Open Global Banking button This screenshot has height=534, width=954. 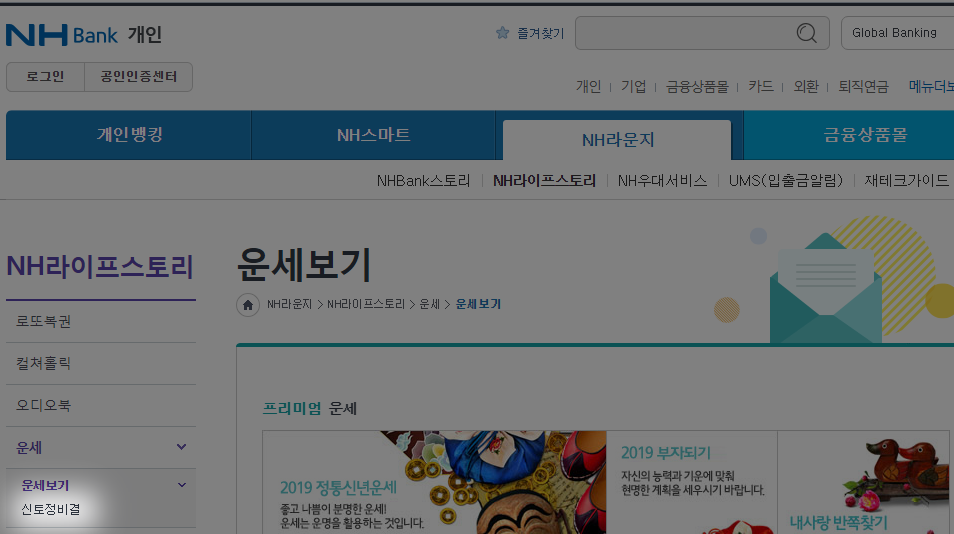[x=897, y=33]
